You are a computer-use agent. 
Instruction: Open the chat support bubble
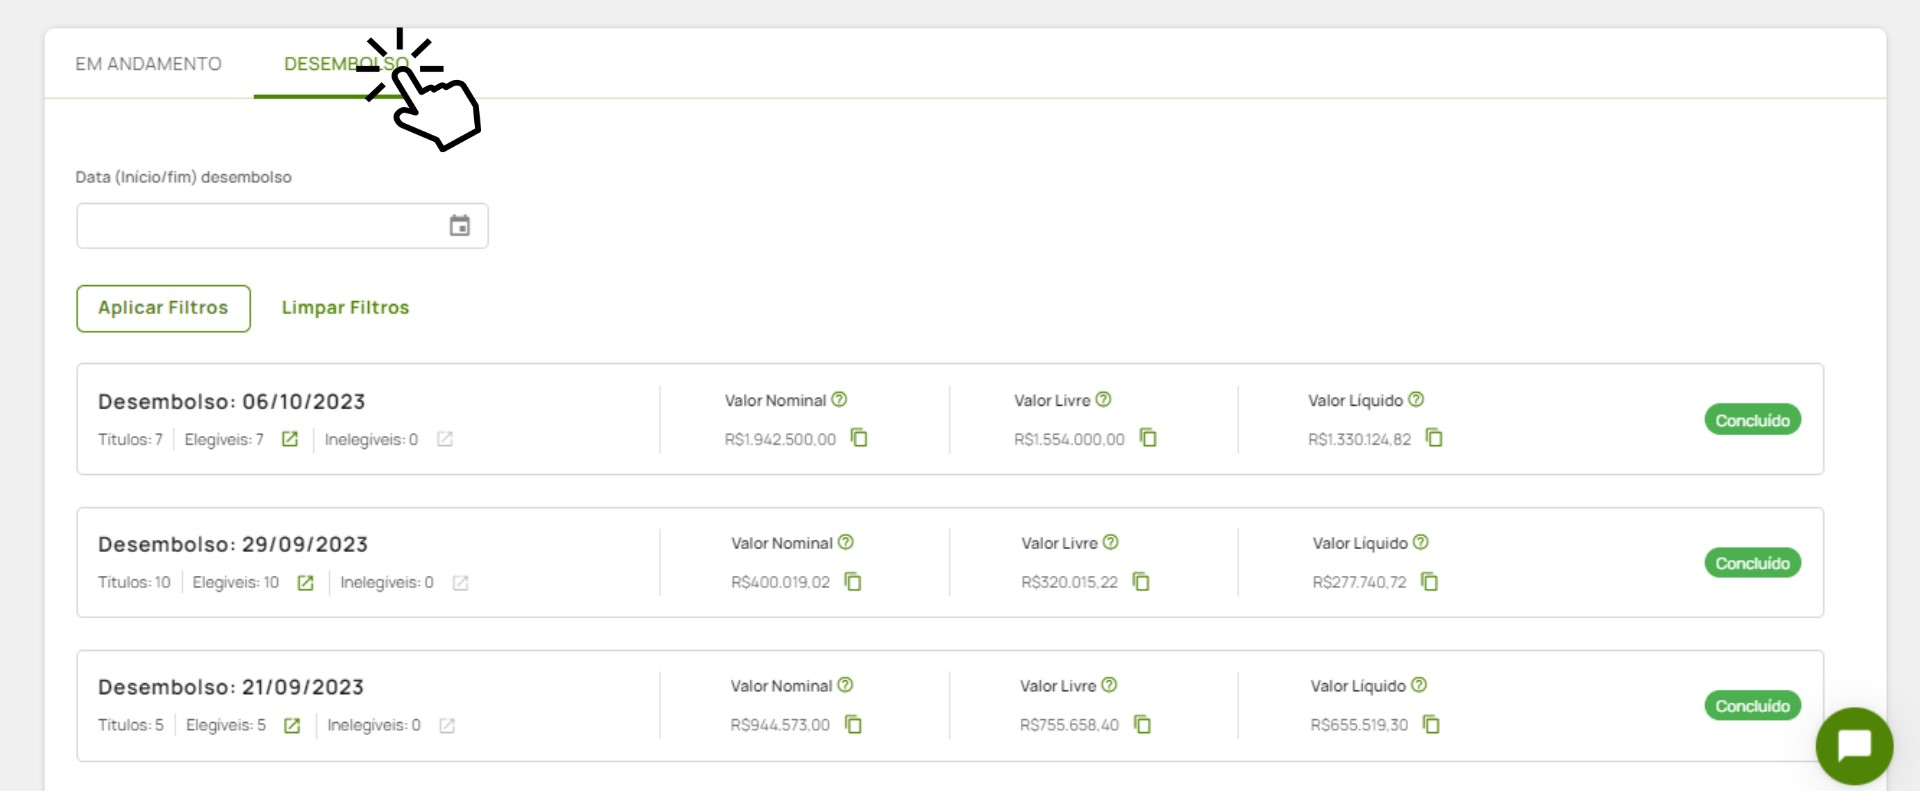tap(1854, 746)
